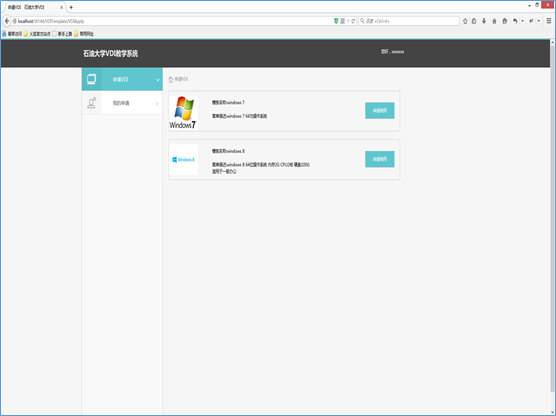Click the user greeting text in header
556x416 pixels.
click(x=393, y=52)
